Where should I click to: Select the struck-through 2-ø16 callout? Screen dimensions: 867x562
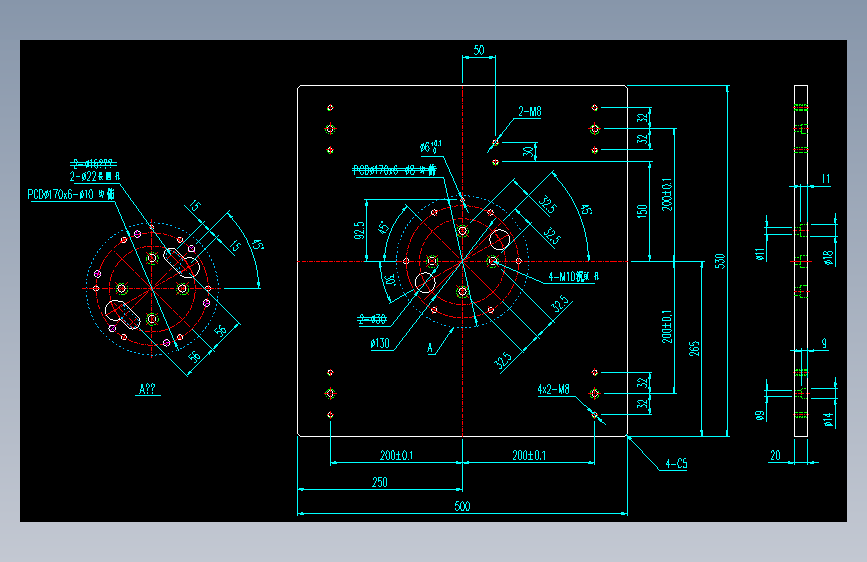tap(93, 163)
